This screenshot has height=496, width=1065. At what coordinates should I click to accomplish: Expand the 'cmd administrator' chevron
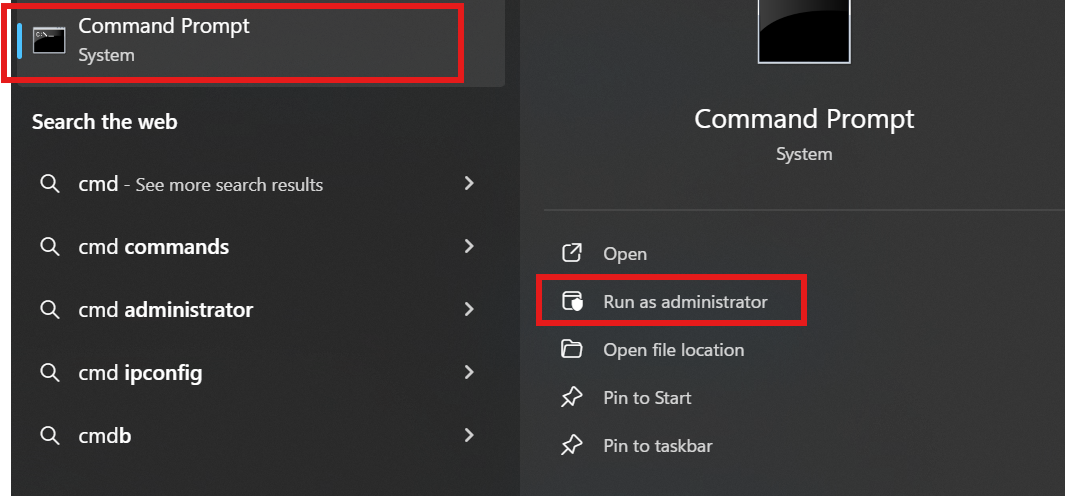tap(469, 309)
